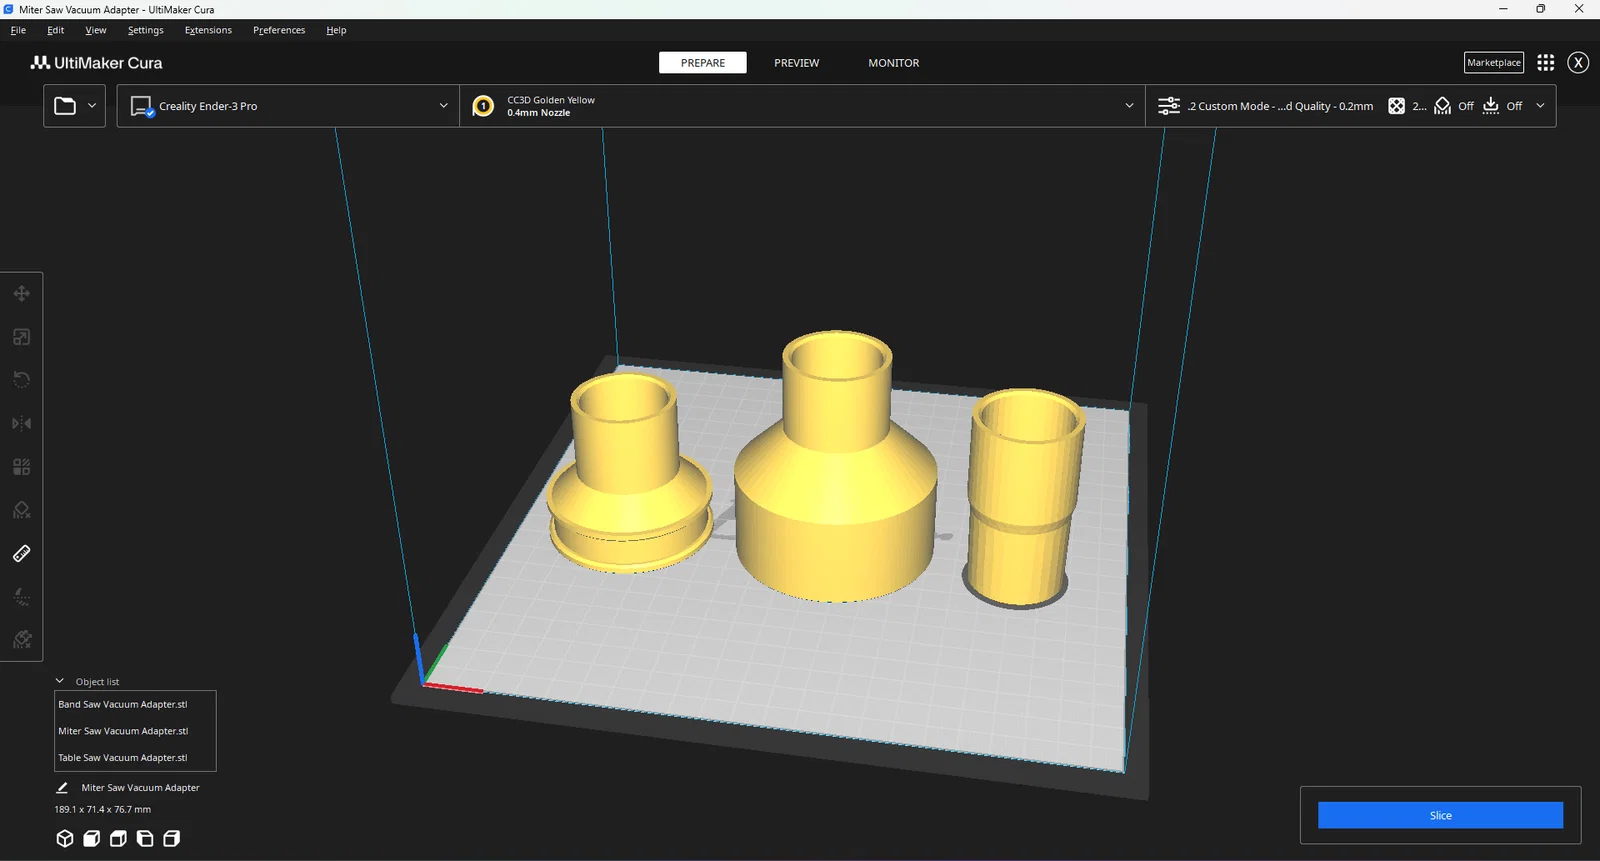1600x861 pixels.
Task: Pick the Mirror tool
Action: [x=21, y=424]
